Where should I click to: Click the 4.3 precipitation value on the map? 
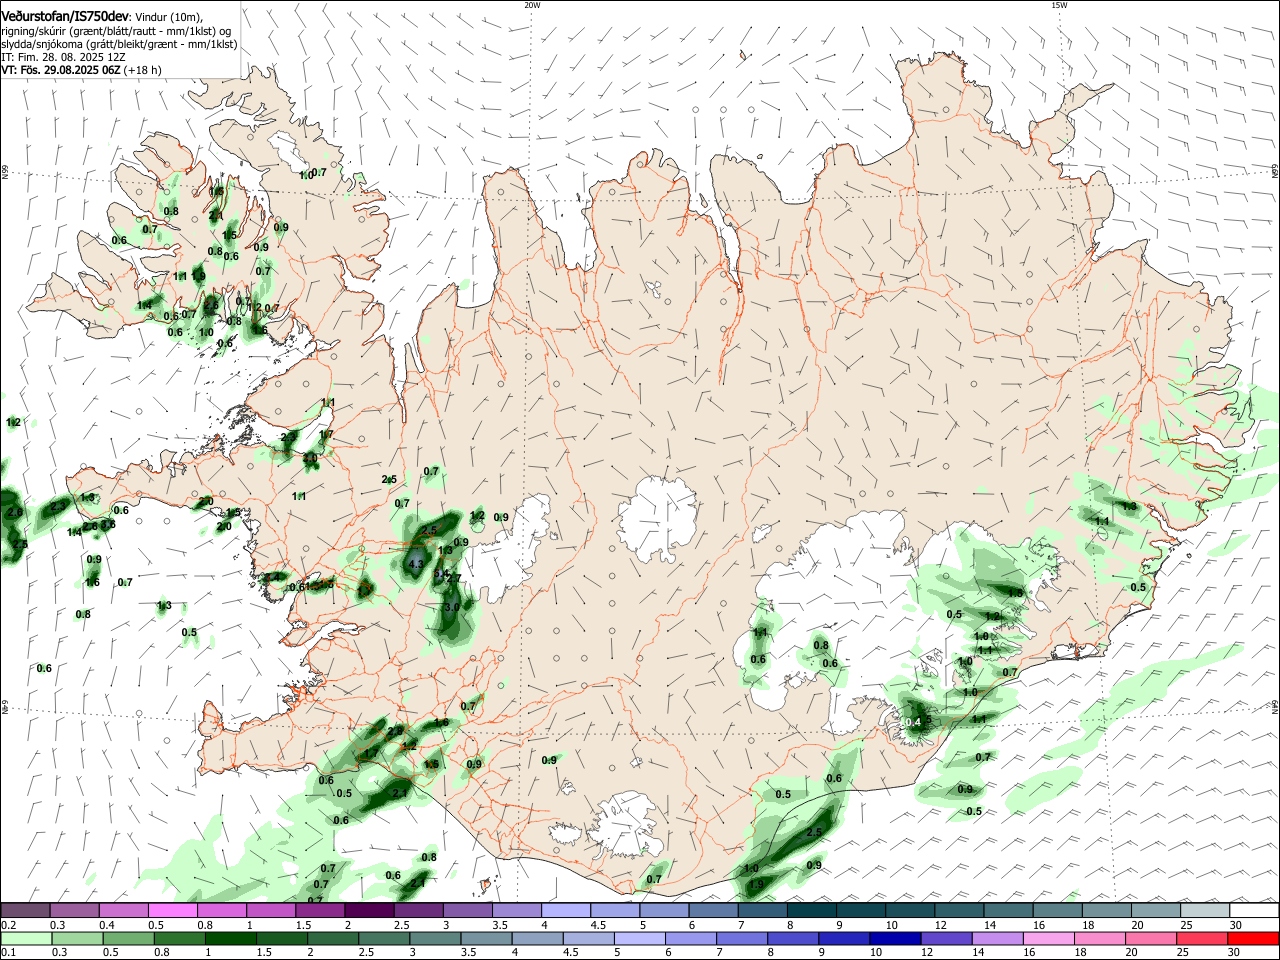(x=417, y=565)
